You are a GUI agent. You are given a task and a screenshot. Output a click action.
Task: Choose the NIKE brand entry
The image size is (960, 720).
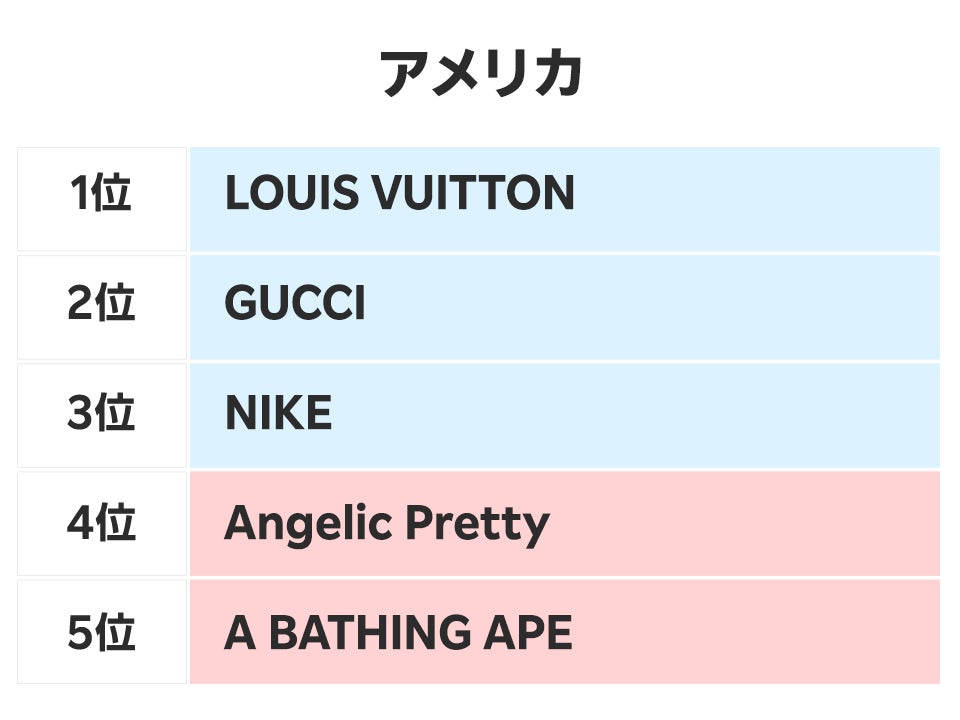278,414
